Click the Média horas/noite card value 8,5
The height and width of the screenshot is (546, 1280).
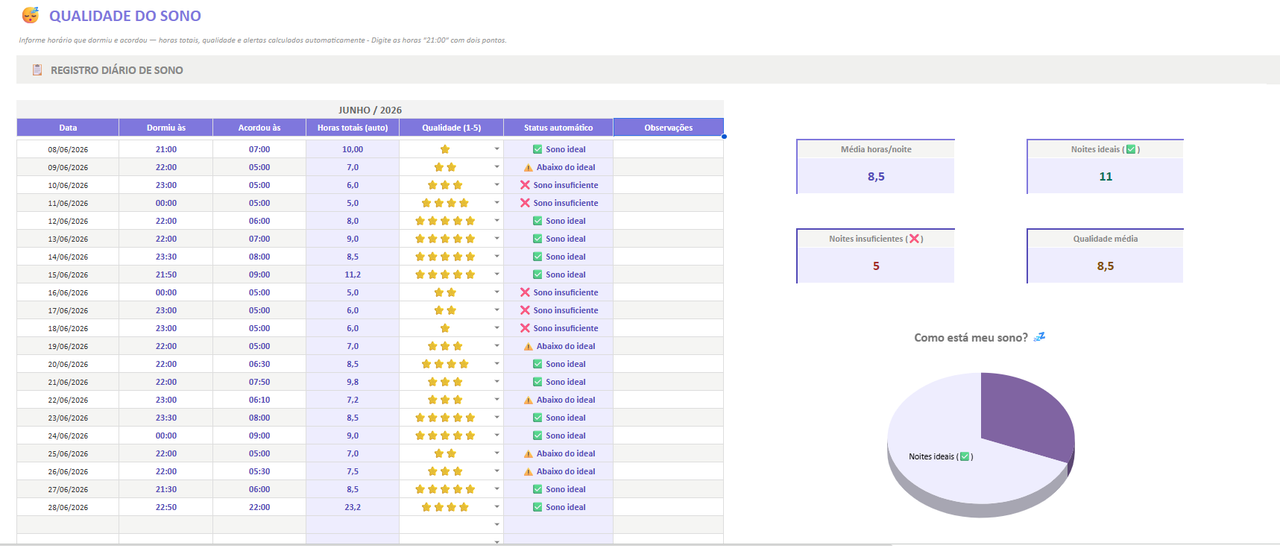pyautogui.click(x=876, y=177)
